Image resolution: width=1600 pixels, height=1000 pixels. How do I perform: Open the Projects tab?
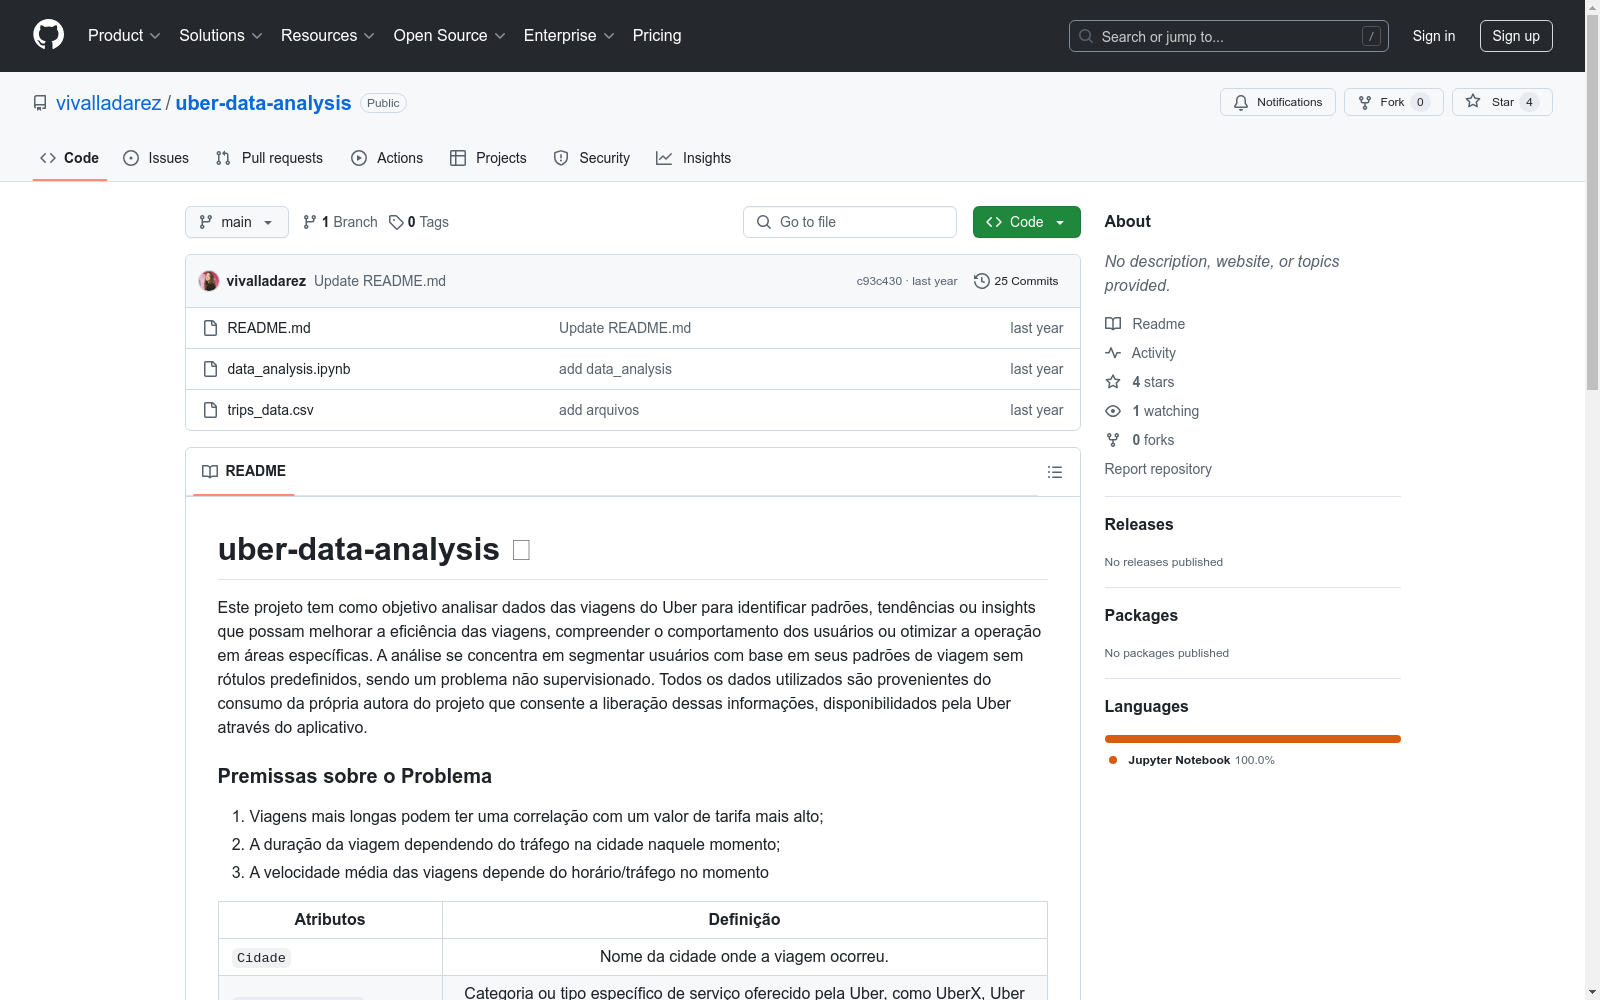coord(488,158)
